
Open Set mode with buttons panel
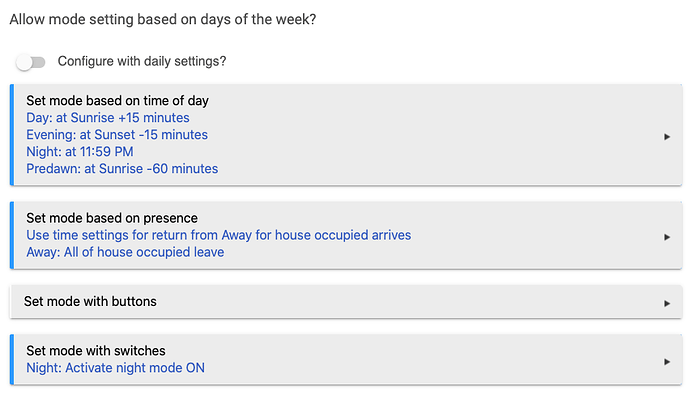click(346, 302)
